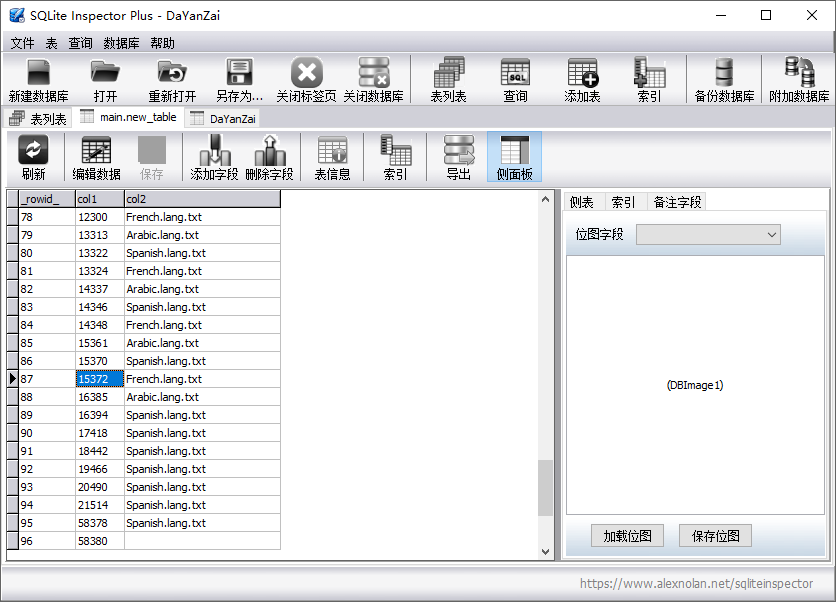Switch to the 索引 side panel tab
This screenshot has width=836, height=602.
pos(622,201)
